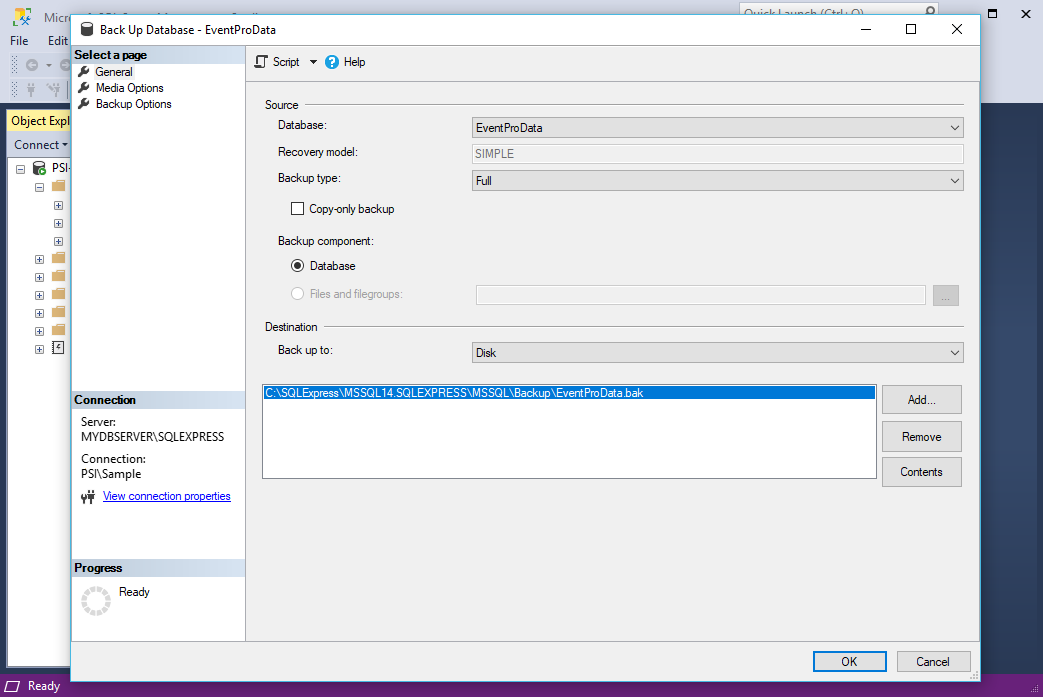
Task: Open the Edit menu in SSMS
Action: pyautogui.click(x=57, y=41)
